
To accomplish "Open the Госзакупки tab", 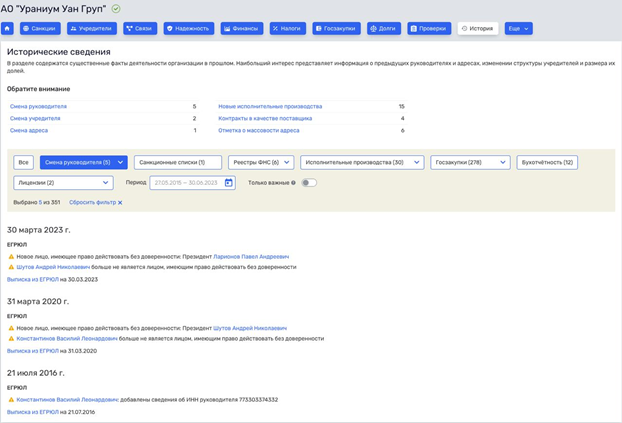I will 336,29.
